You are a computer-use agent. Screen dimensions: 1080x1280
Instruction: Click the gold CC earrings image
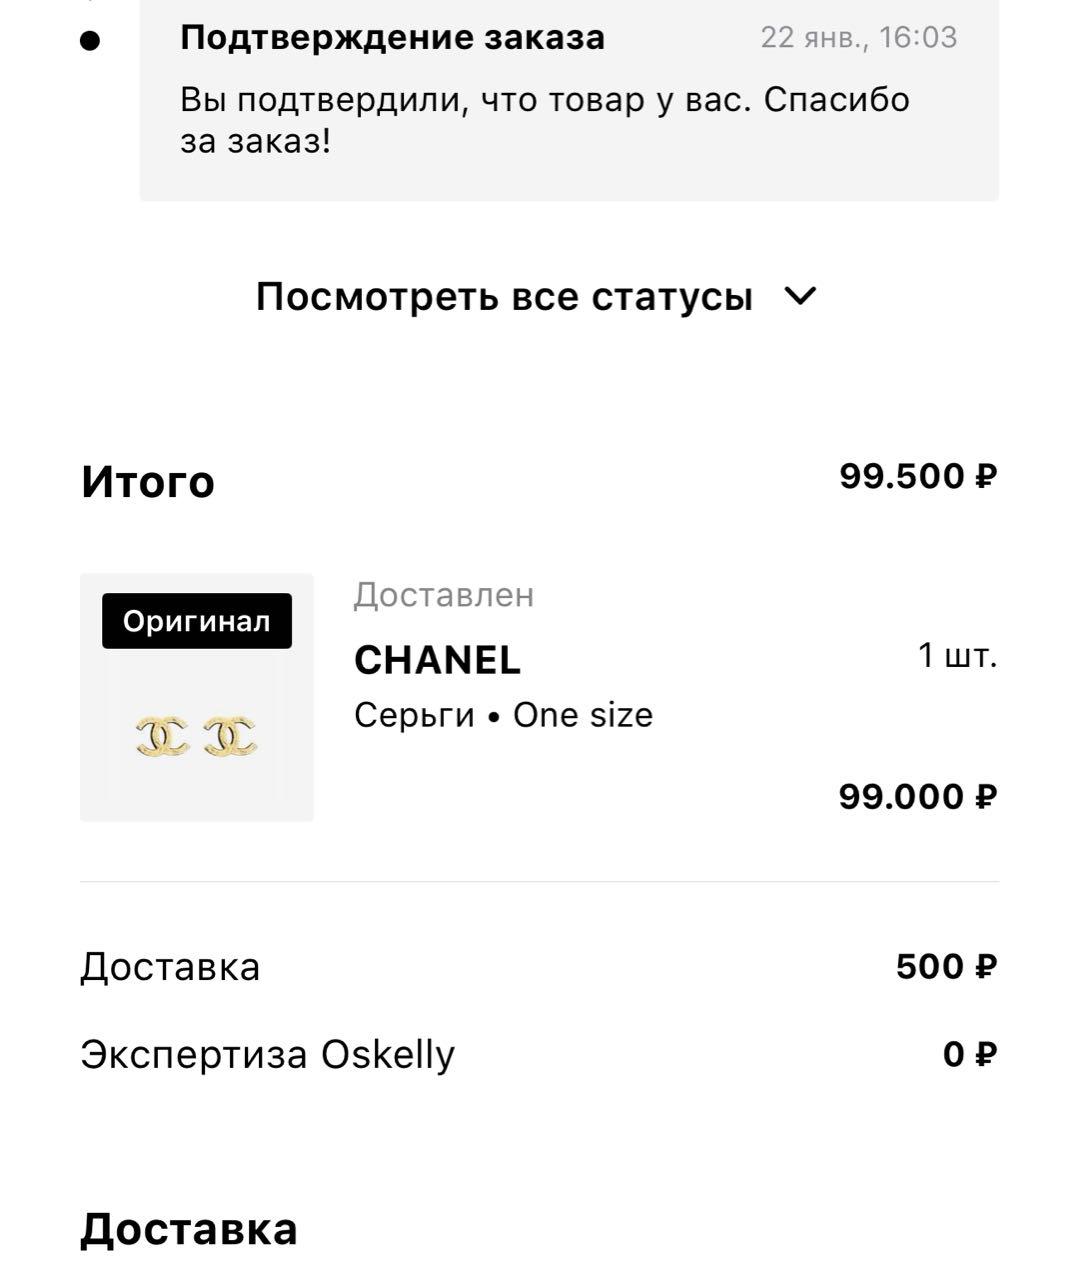pyautogui.click(x=196, y=735)
